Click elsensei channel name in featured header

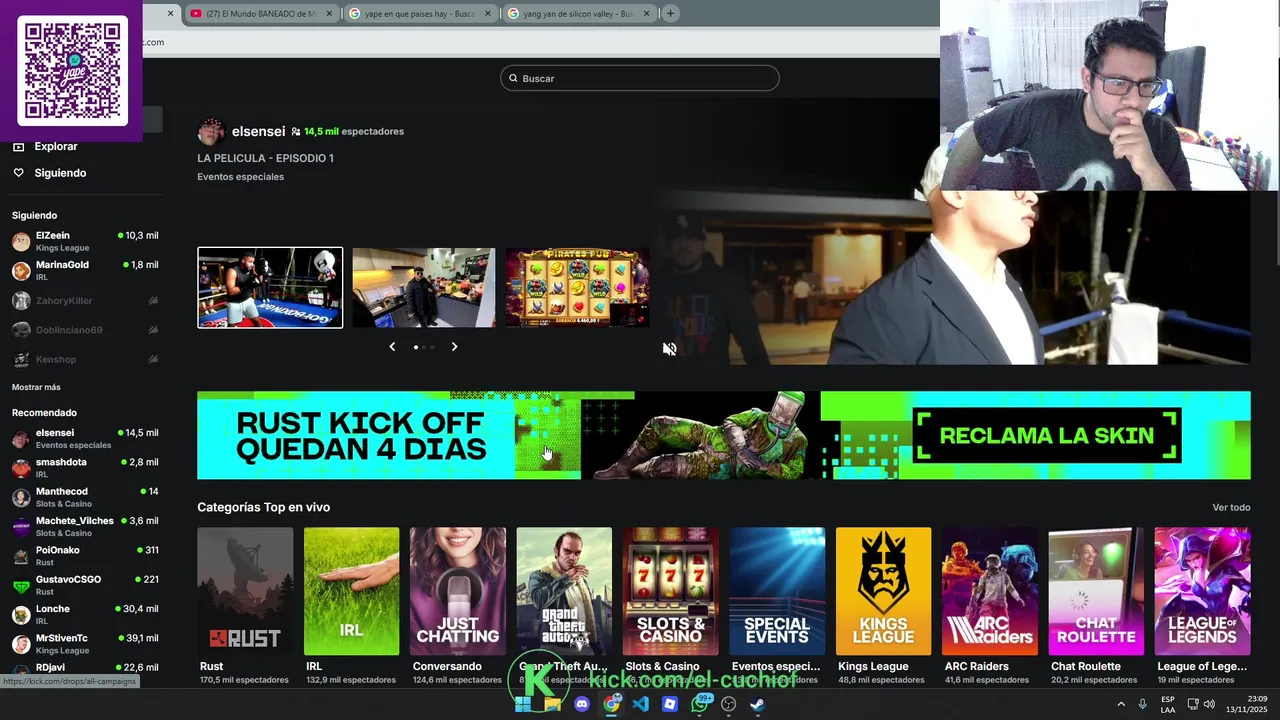[258, 132]
